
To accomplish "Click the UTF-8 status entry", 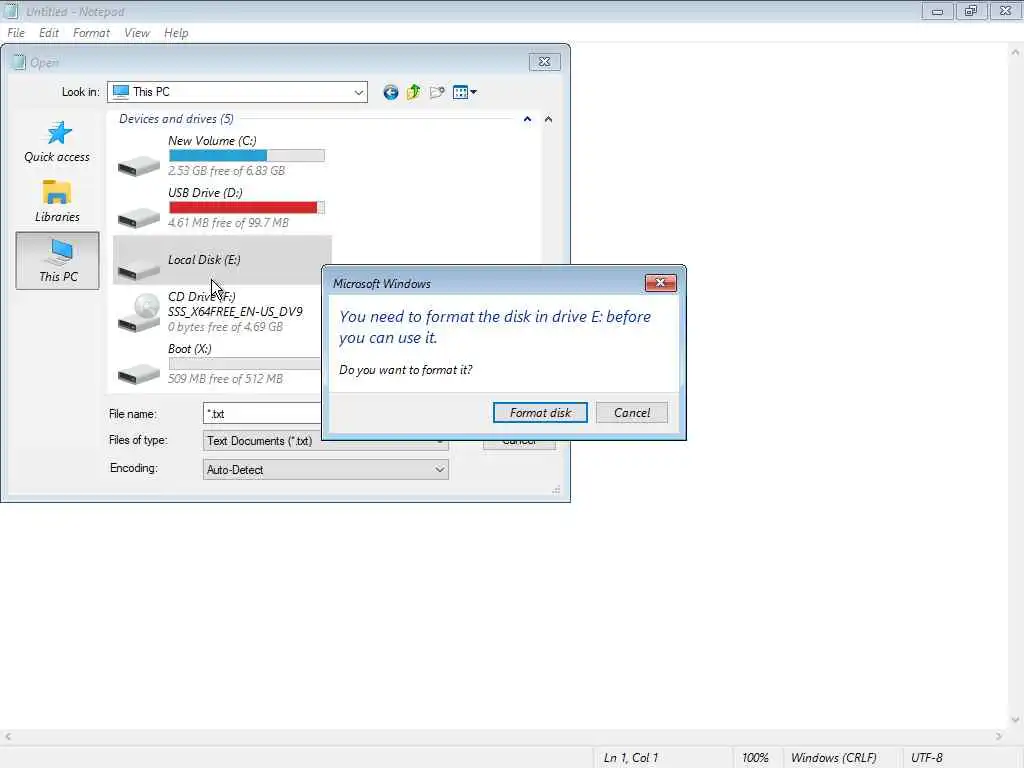I will click(927, 758).
